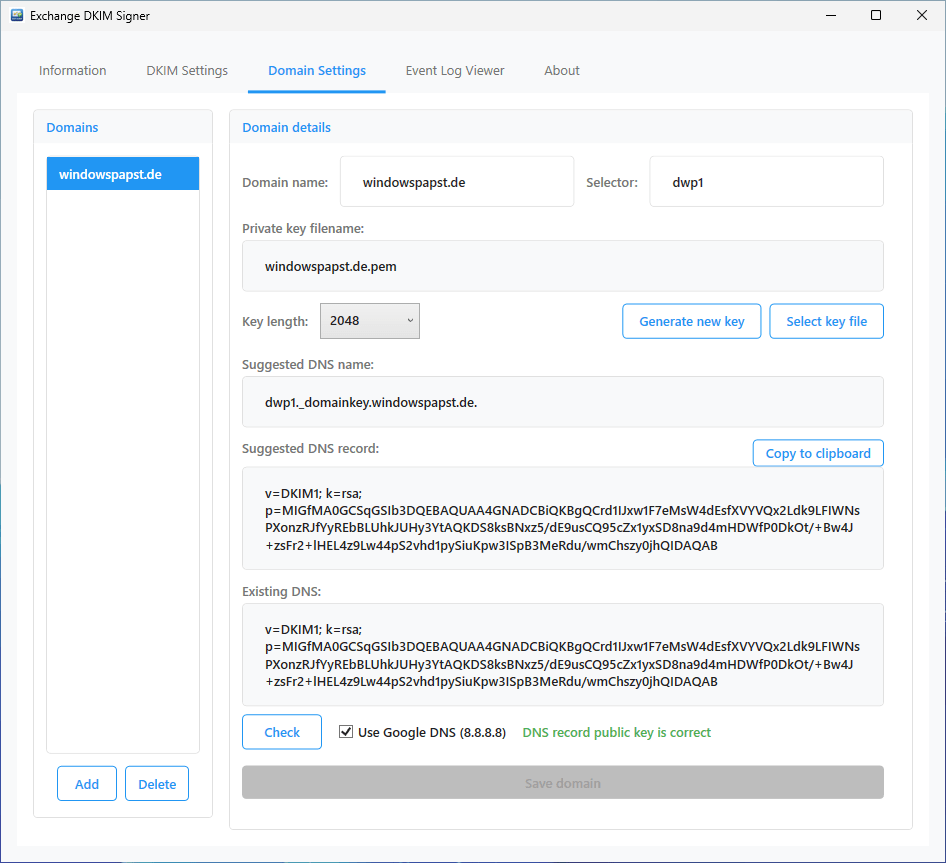Screen dimensions: 946x863
Task: Click the Add button to create a domain
Action: 86,783
